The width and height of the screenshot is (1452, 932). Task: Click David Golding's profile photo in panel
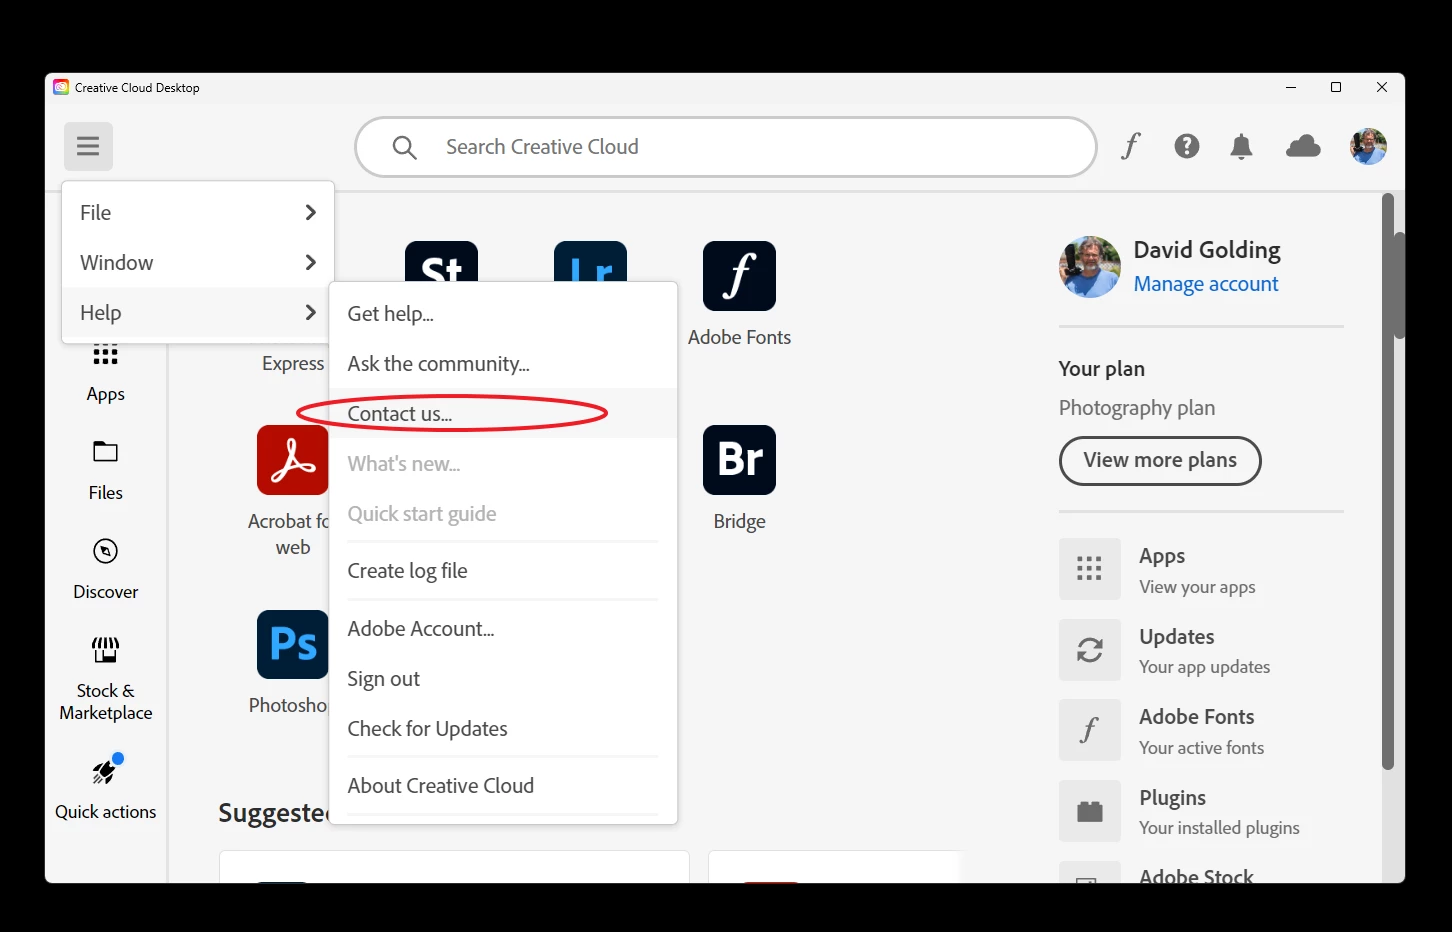click(1090, 267)
